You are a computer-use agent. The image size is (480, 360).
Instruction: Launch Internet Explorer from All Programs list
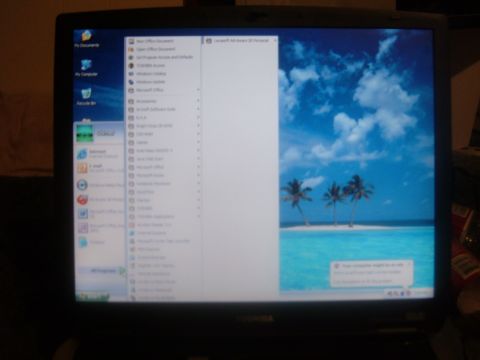(x=164, y=233)
